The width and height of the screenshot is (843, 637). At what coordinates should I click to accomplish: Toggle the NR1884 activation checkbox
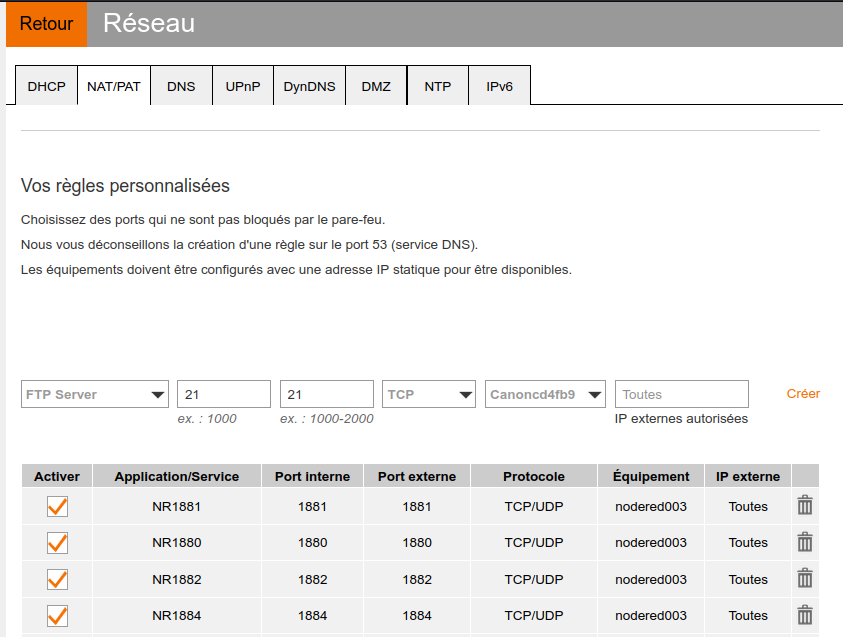(x=57, y=615)
